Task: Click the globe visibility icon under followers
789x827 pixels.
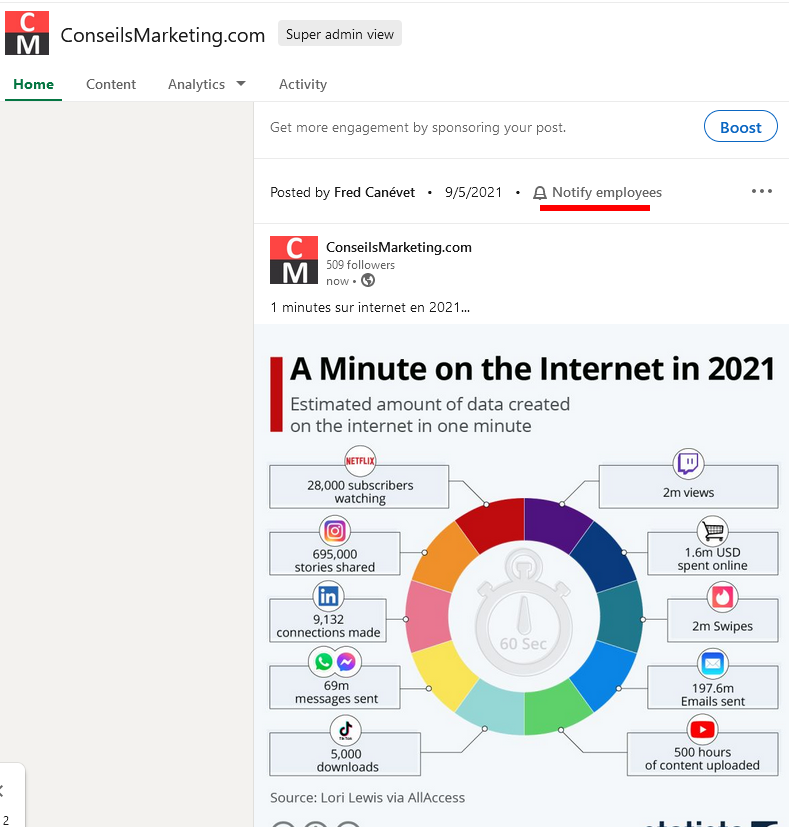Action: pos(368,281)
